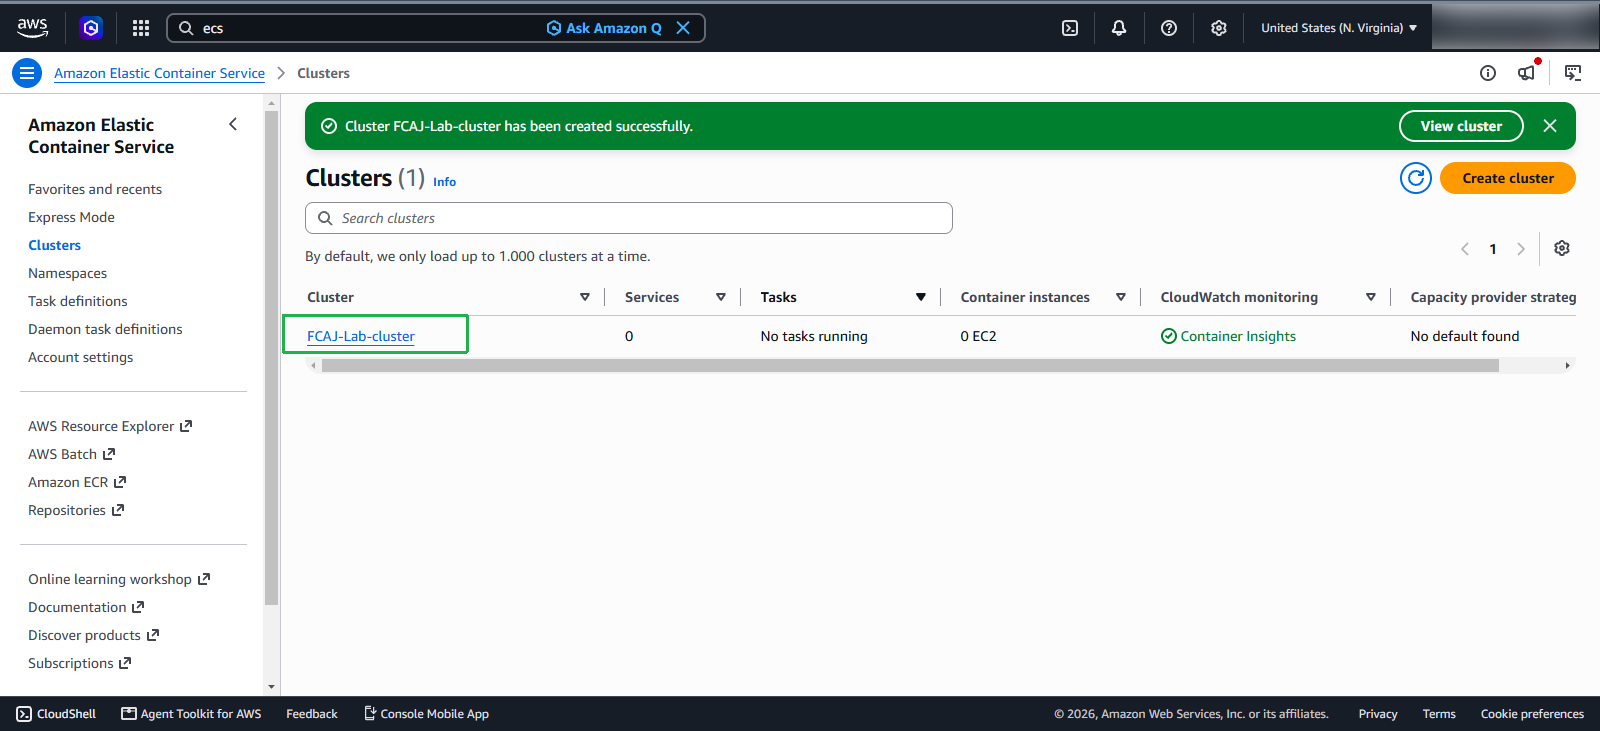The image size is (1600, 731).
Task: Open the info panel icon in breadcrumb bar
Action: click(1488, 73)
